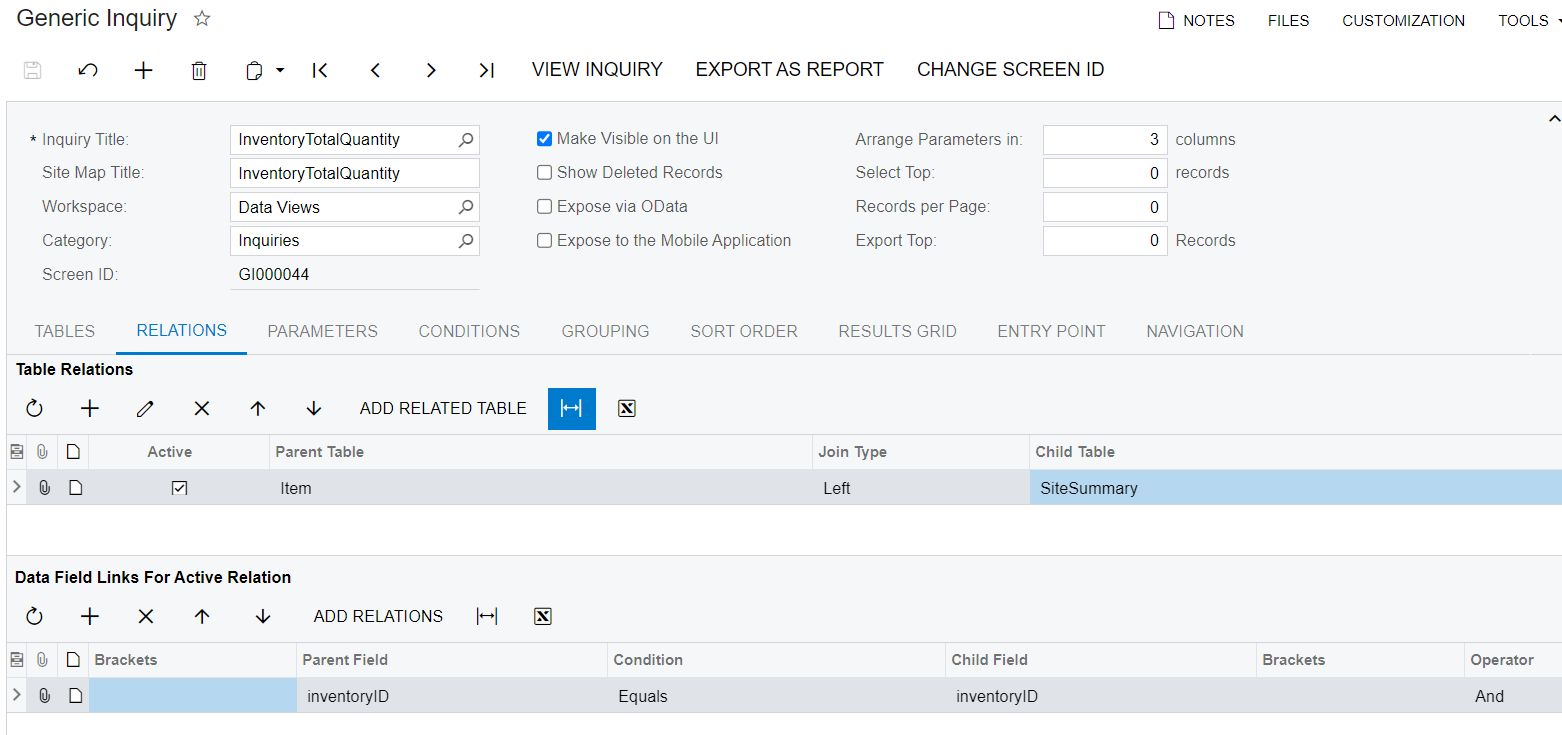Refresh the Table Relations grid
Viewport: 1562px width, 735px height.
pyautogui.click(x=34, y=408)
